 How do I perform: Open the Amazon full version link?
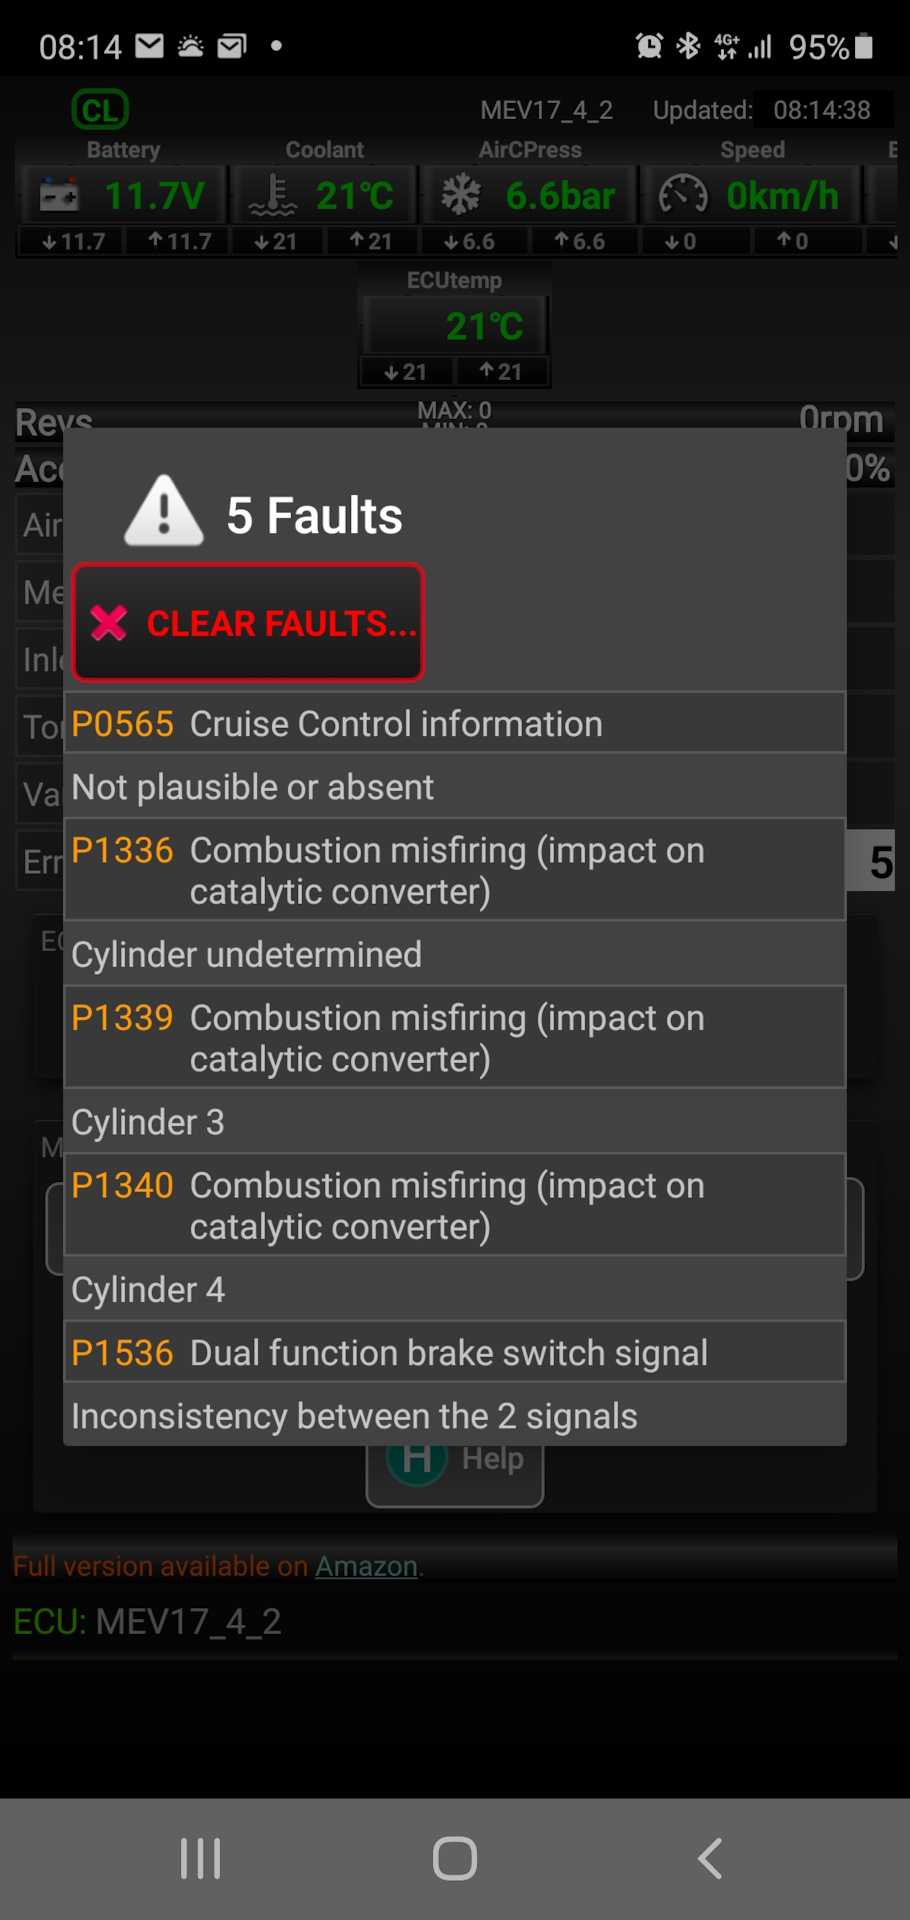(366, 1566)
